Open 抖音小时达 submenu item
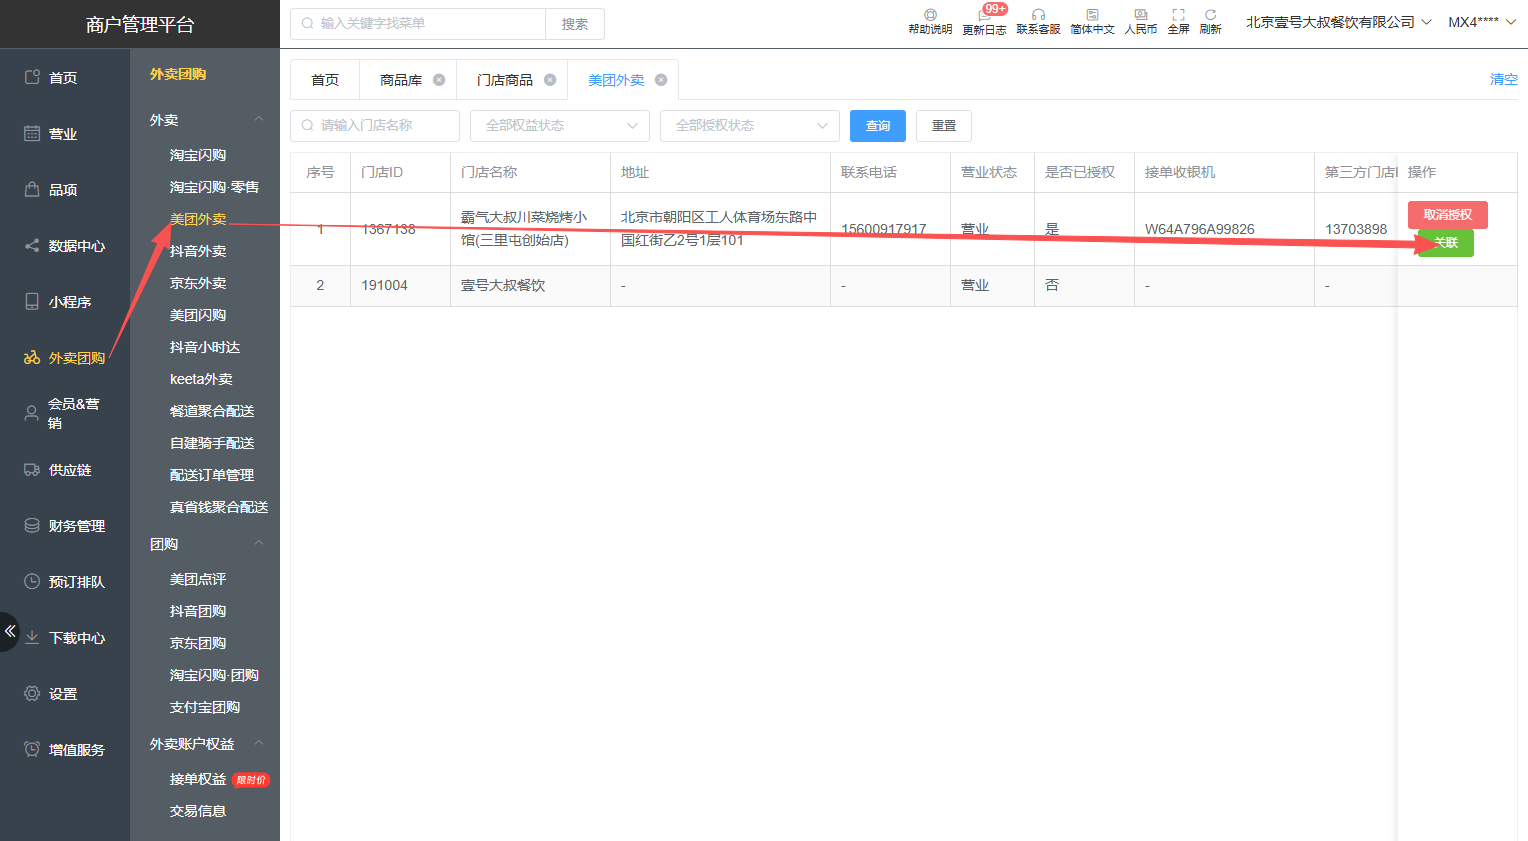Viewport: 1528px width, 841px height. [x=205, y=347]
